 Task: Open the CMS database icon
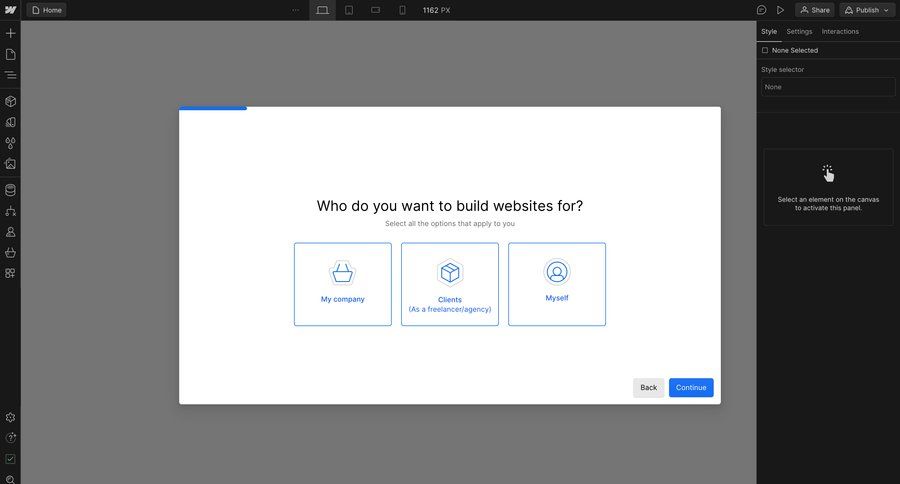click(x=10, y=190)
